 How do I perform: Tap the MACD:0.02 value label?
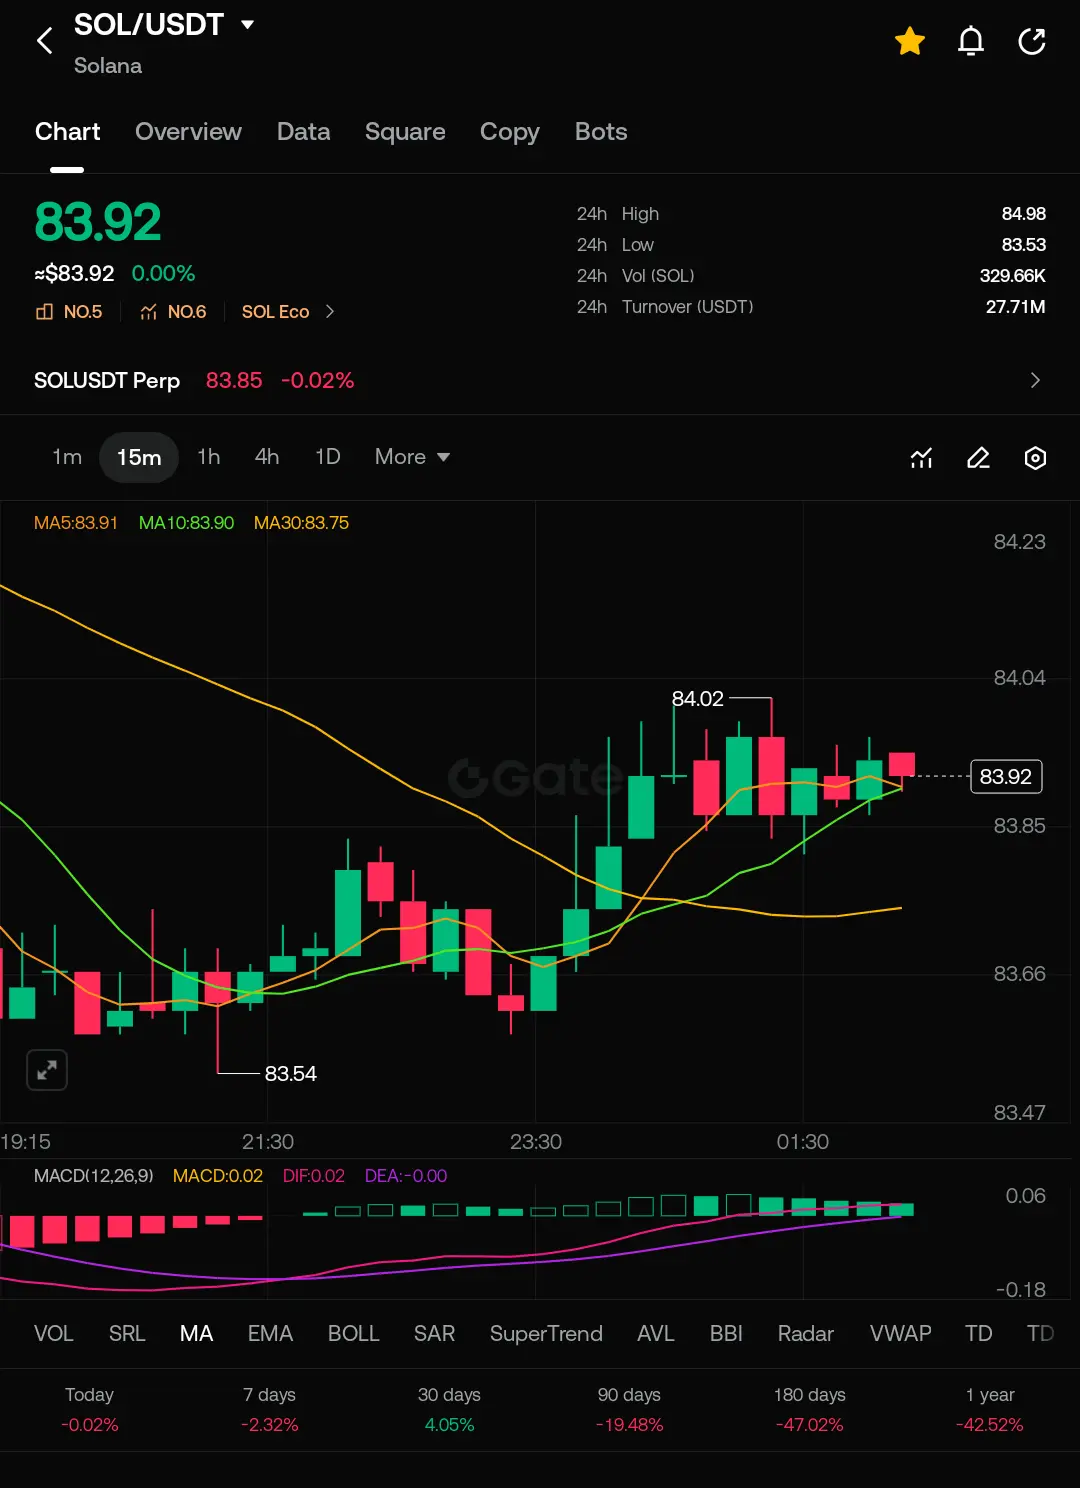pos(218,1176)
